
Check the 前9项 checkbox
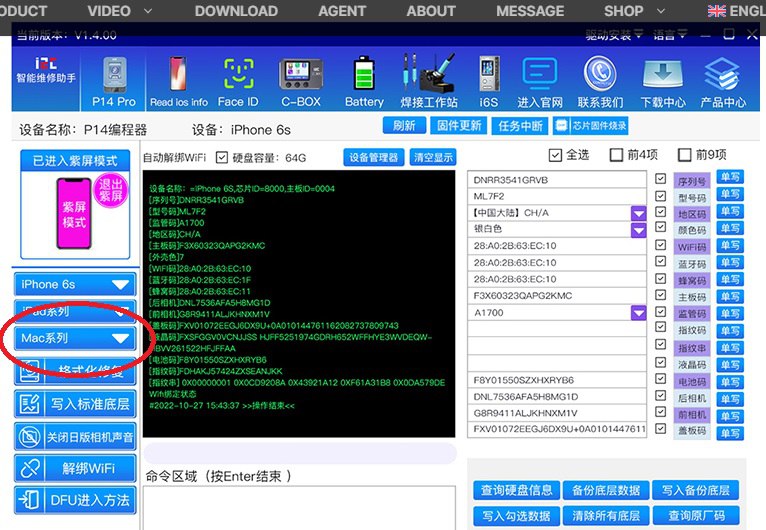[684, 155]
